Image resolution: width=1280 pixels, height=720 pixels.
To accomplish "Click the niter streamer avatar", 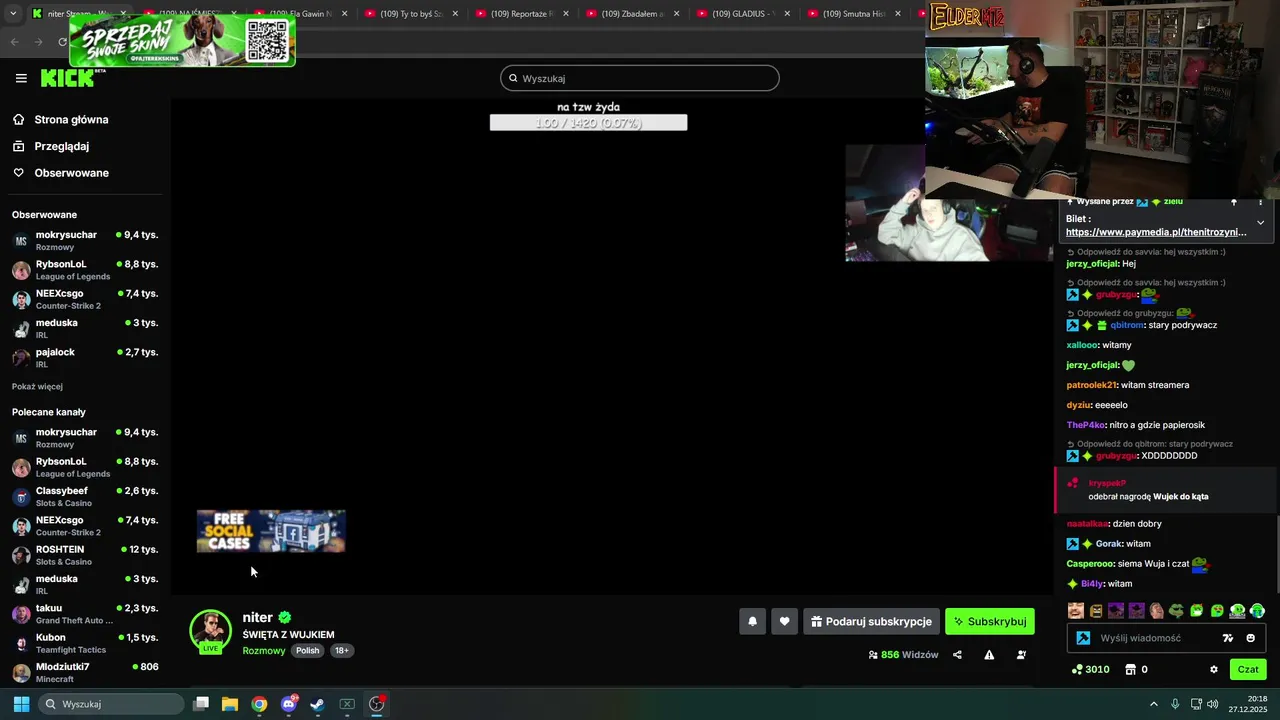I will (210, 630).
